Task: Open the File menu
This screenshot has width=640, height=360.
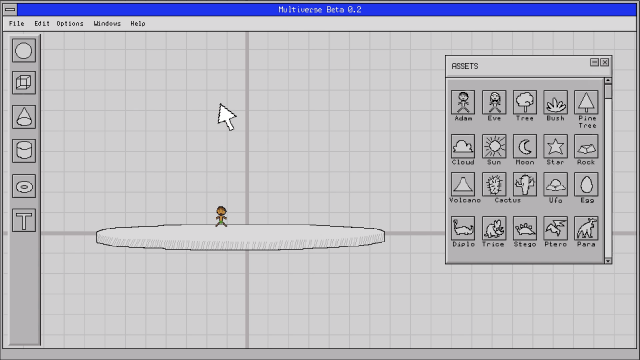Action: click(x=17, y=24)
